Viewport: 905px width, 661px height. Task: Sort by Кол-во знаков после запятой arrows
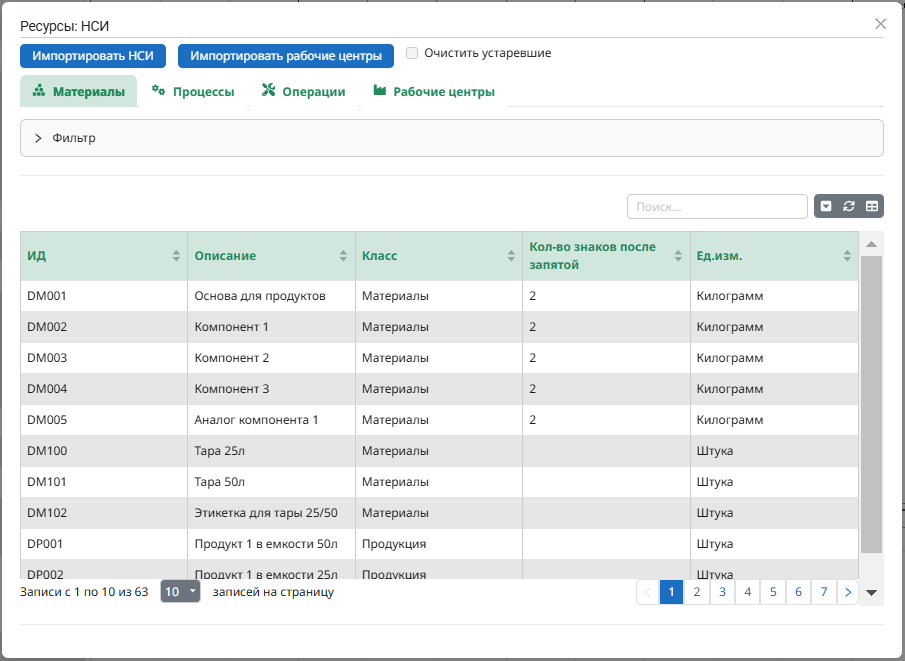pos(678,256)
